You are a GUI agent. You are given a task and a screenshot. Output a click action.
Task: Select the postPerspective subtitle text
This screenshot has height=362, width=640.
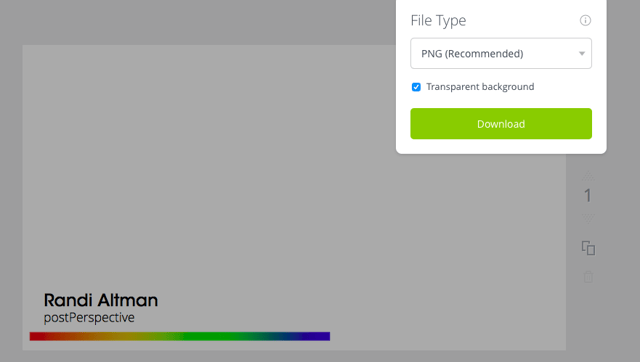click(x=89, y=318)
